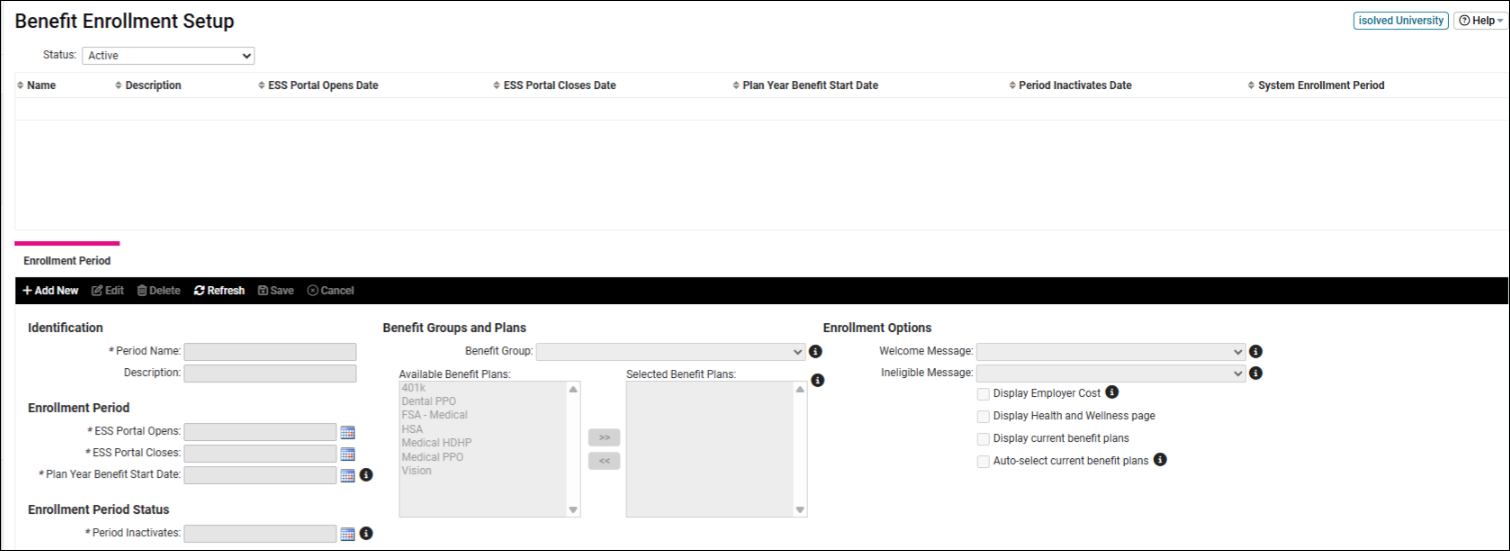
Task: Select Dental PPO in Available Benefit Plans
Action: 429,401
